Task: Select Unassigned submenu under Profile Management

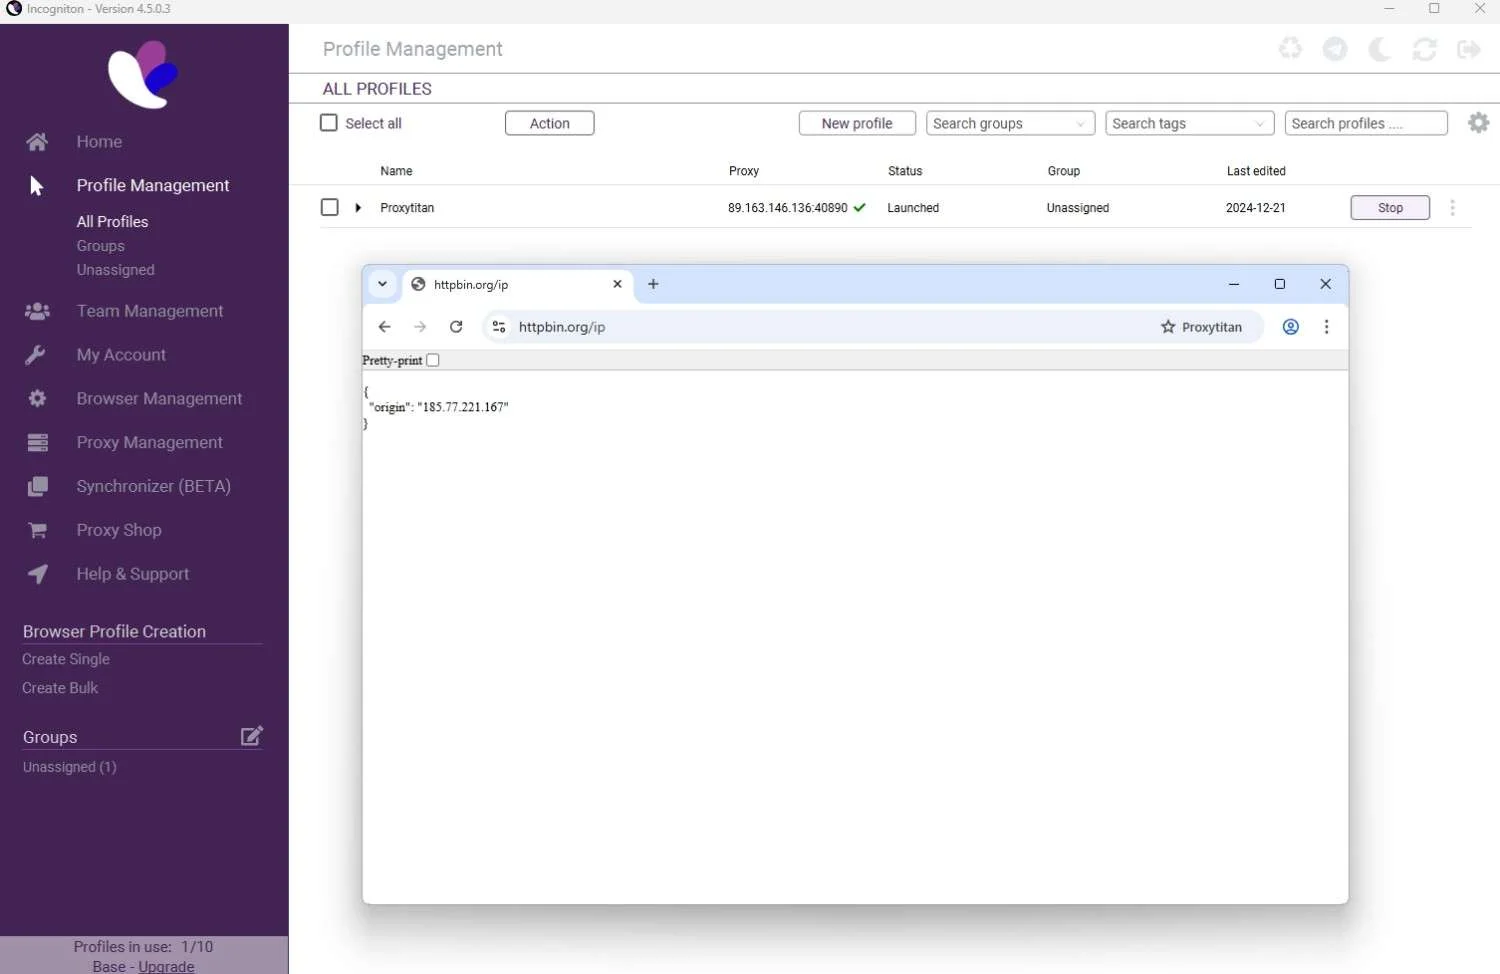Action: pyautogui.click(x=115, y=270)
